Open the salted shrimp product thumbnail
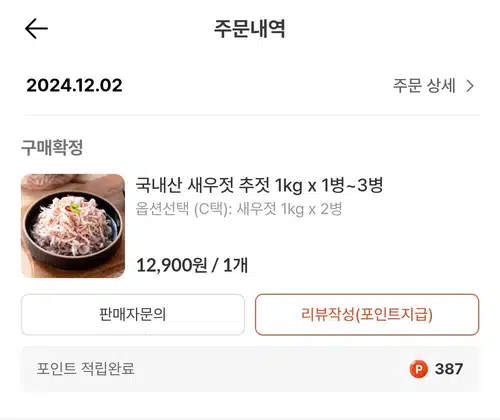500x420 pixels. (73, 226)
